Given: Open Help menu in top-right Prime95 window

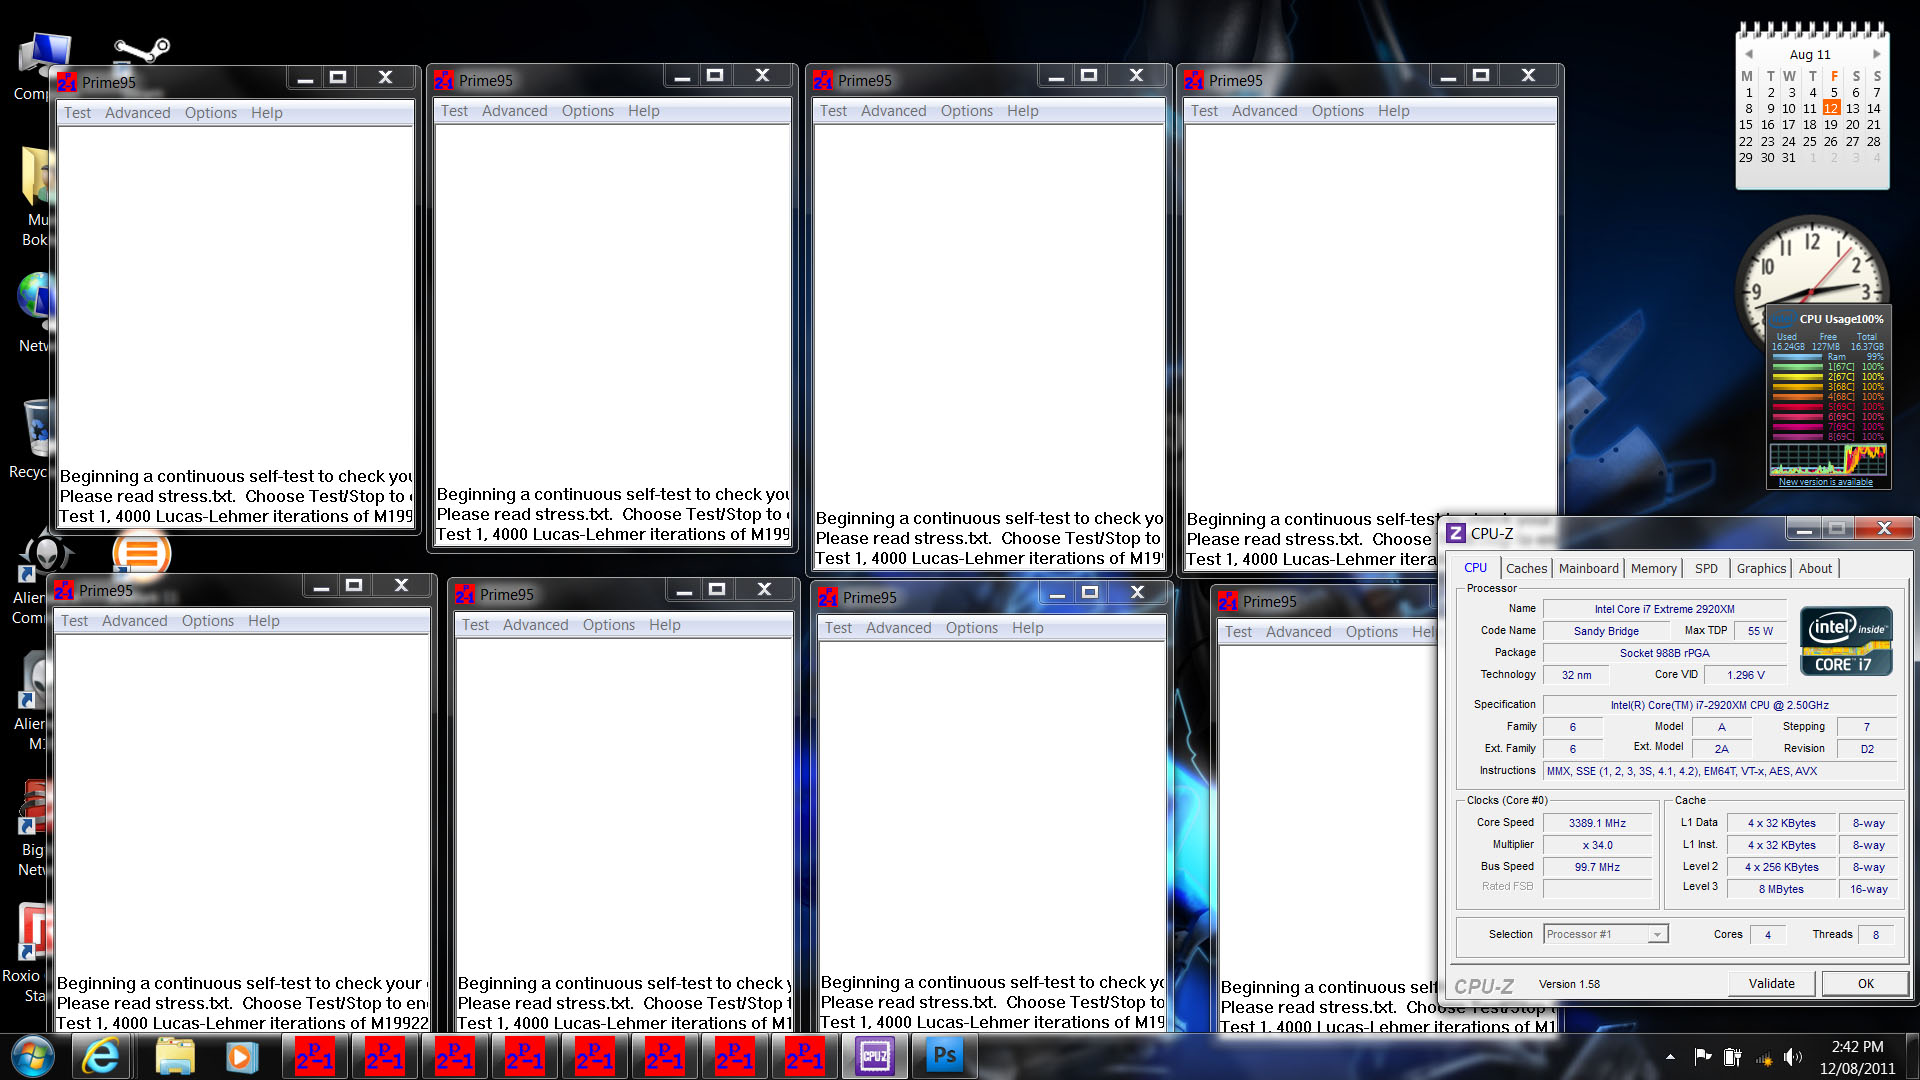Looking at the screenshot, I should point(1393,111).
